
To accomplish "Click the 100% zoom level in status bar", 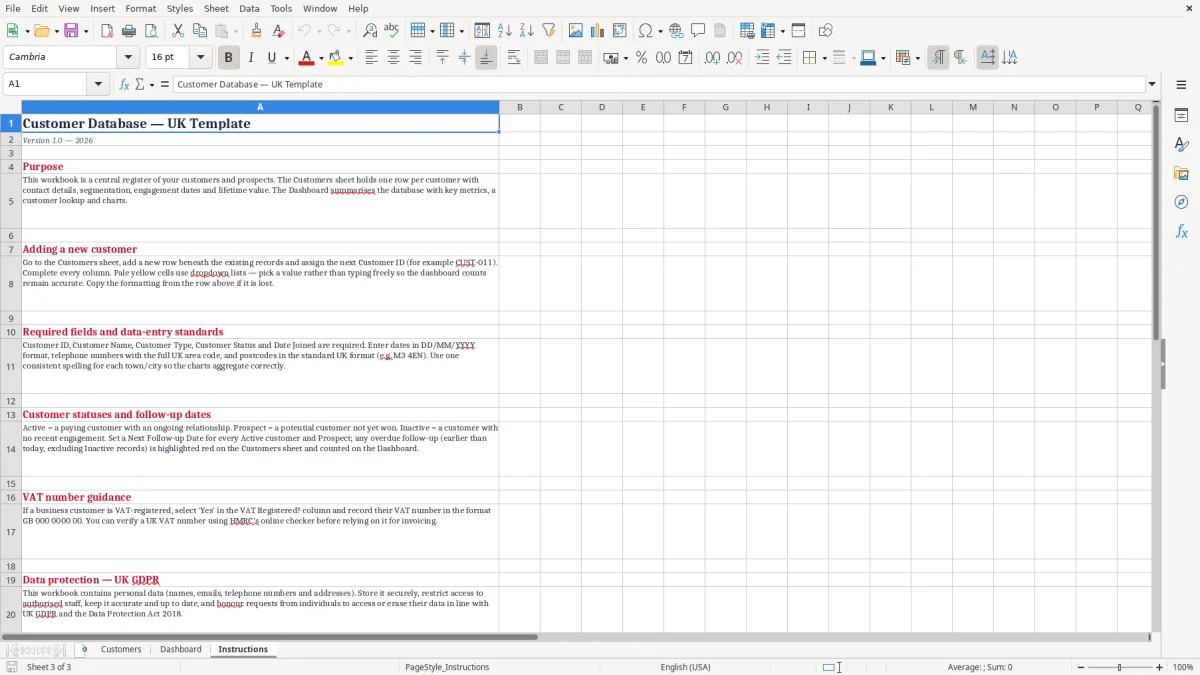I will coord(1183,667).
